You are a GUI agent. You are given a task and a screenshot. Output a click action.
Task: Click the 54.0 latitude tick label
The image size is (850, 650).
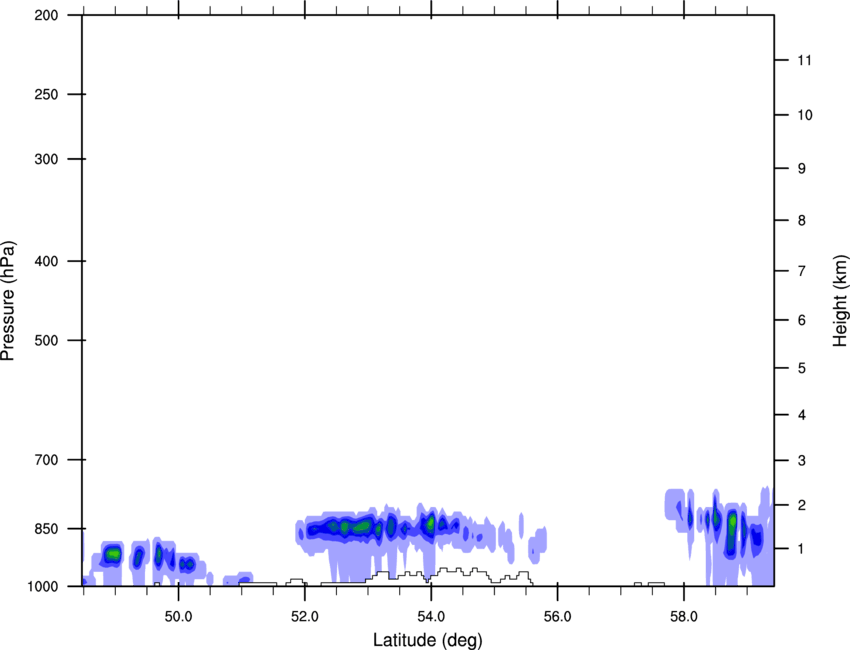coord(431,617)
